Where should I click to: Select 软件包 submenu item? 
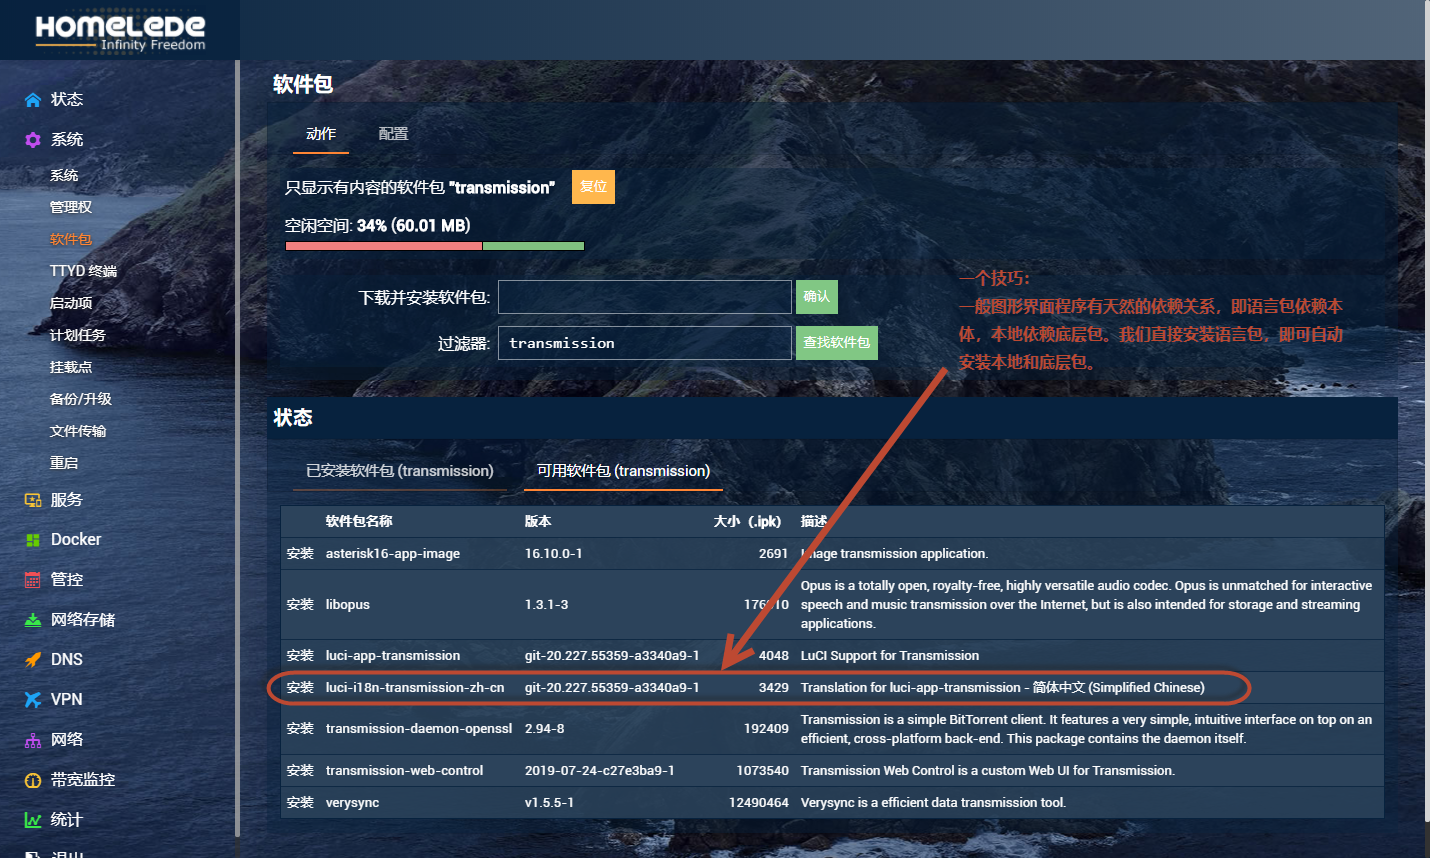coord(71,239)
